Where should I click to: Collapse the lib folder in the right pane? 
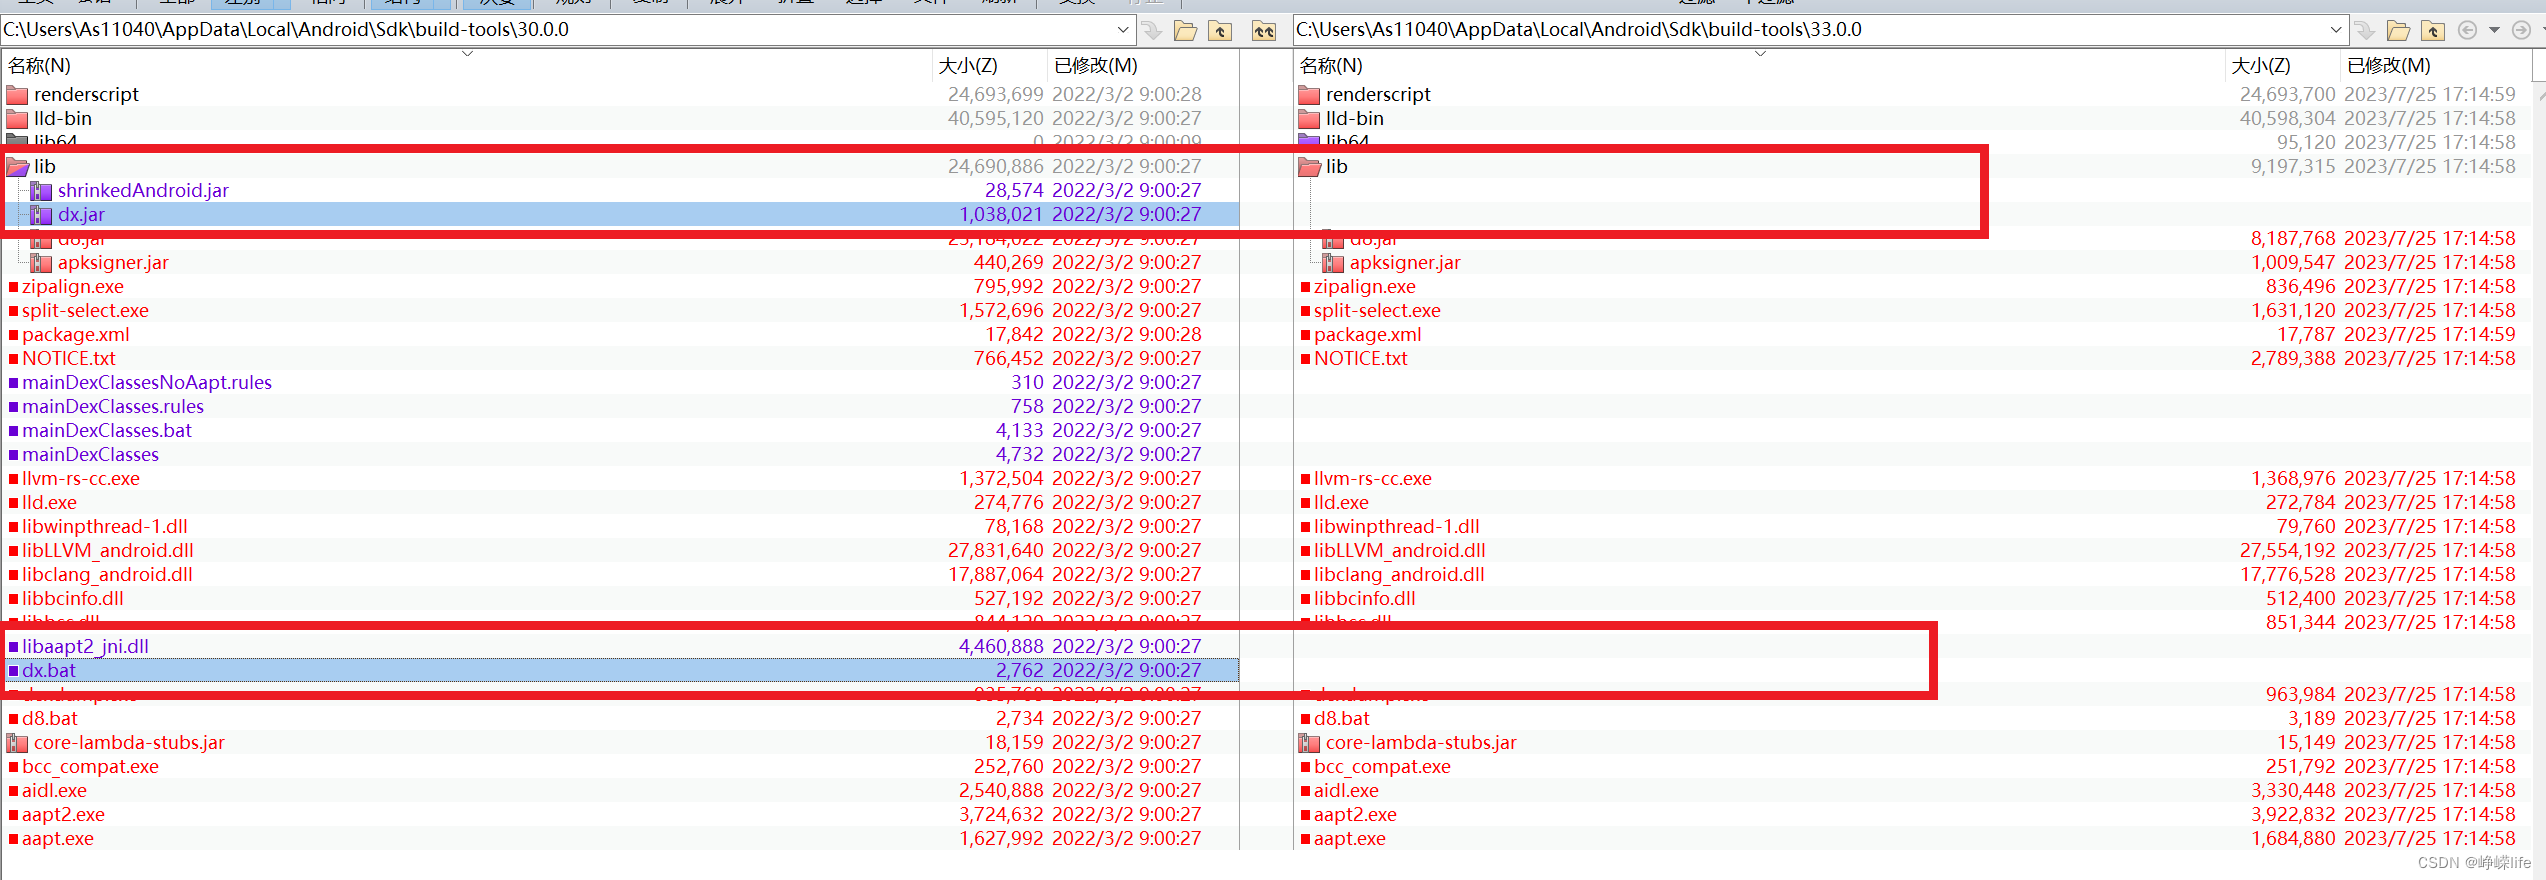(x=1309, y=167)
